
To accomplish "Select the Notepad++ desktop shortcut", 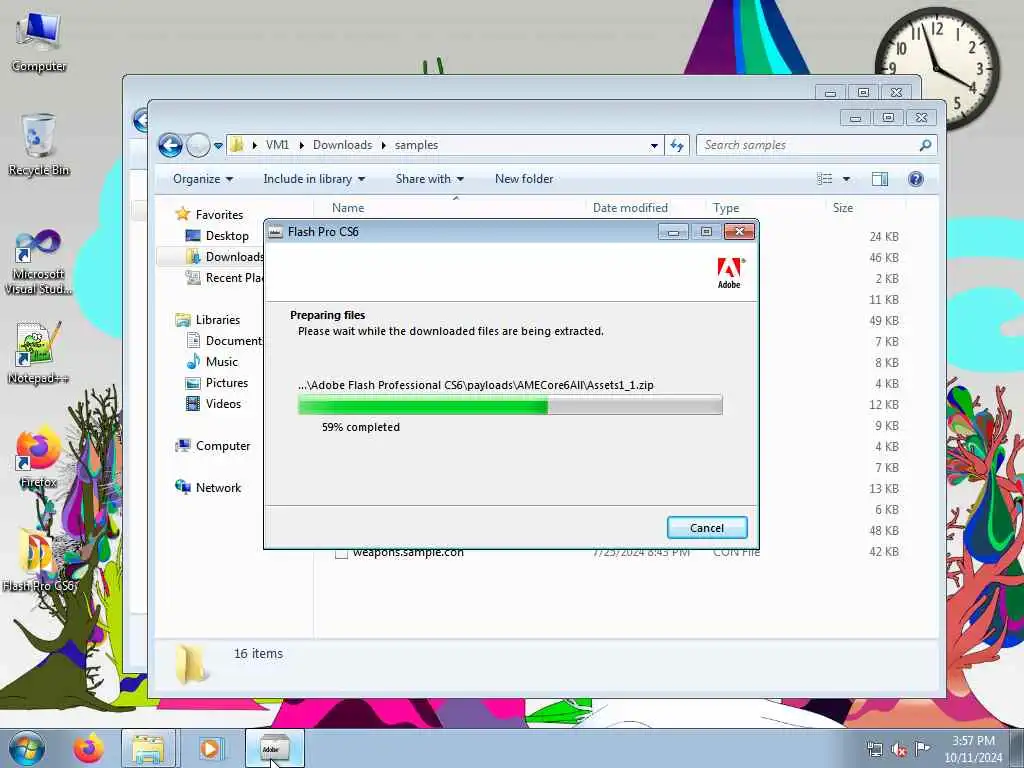I will (x=39, y=353).
